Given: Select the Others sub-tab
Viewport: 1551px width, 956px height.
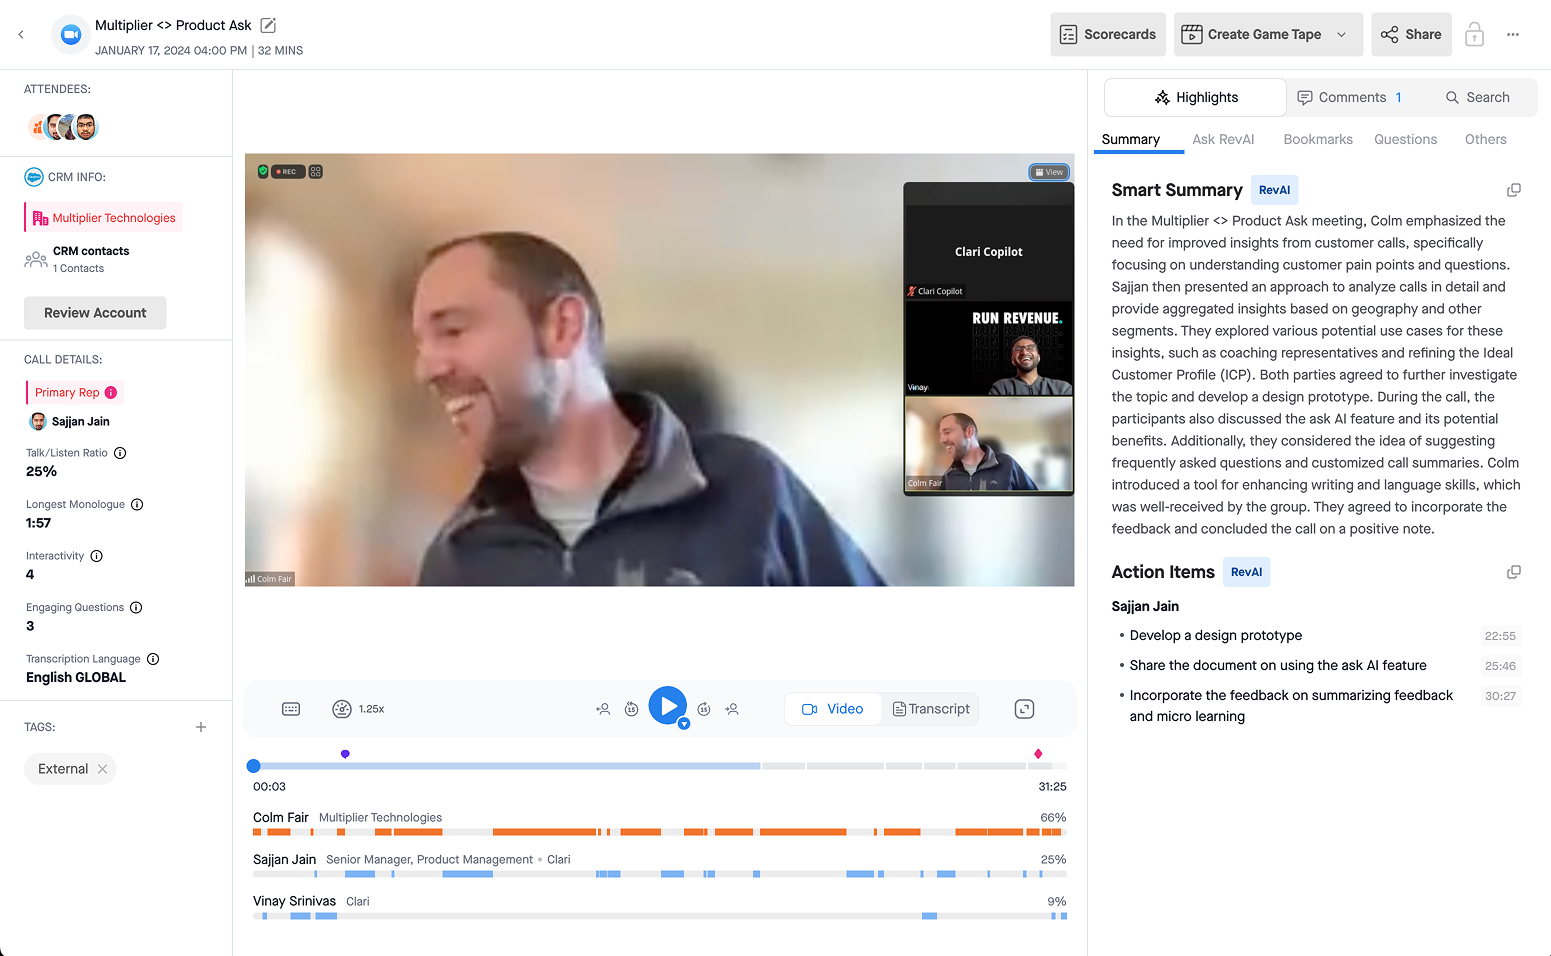Looking at the screenshot, I should coord(1485,139).
